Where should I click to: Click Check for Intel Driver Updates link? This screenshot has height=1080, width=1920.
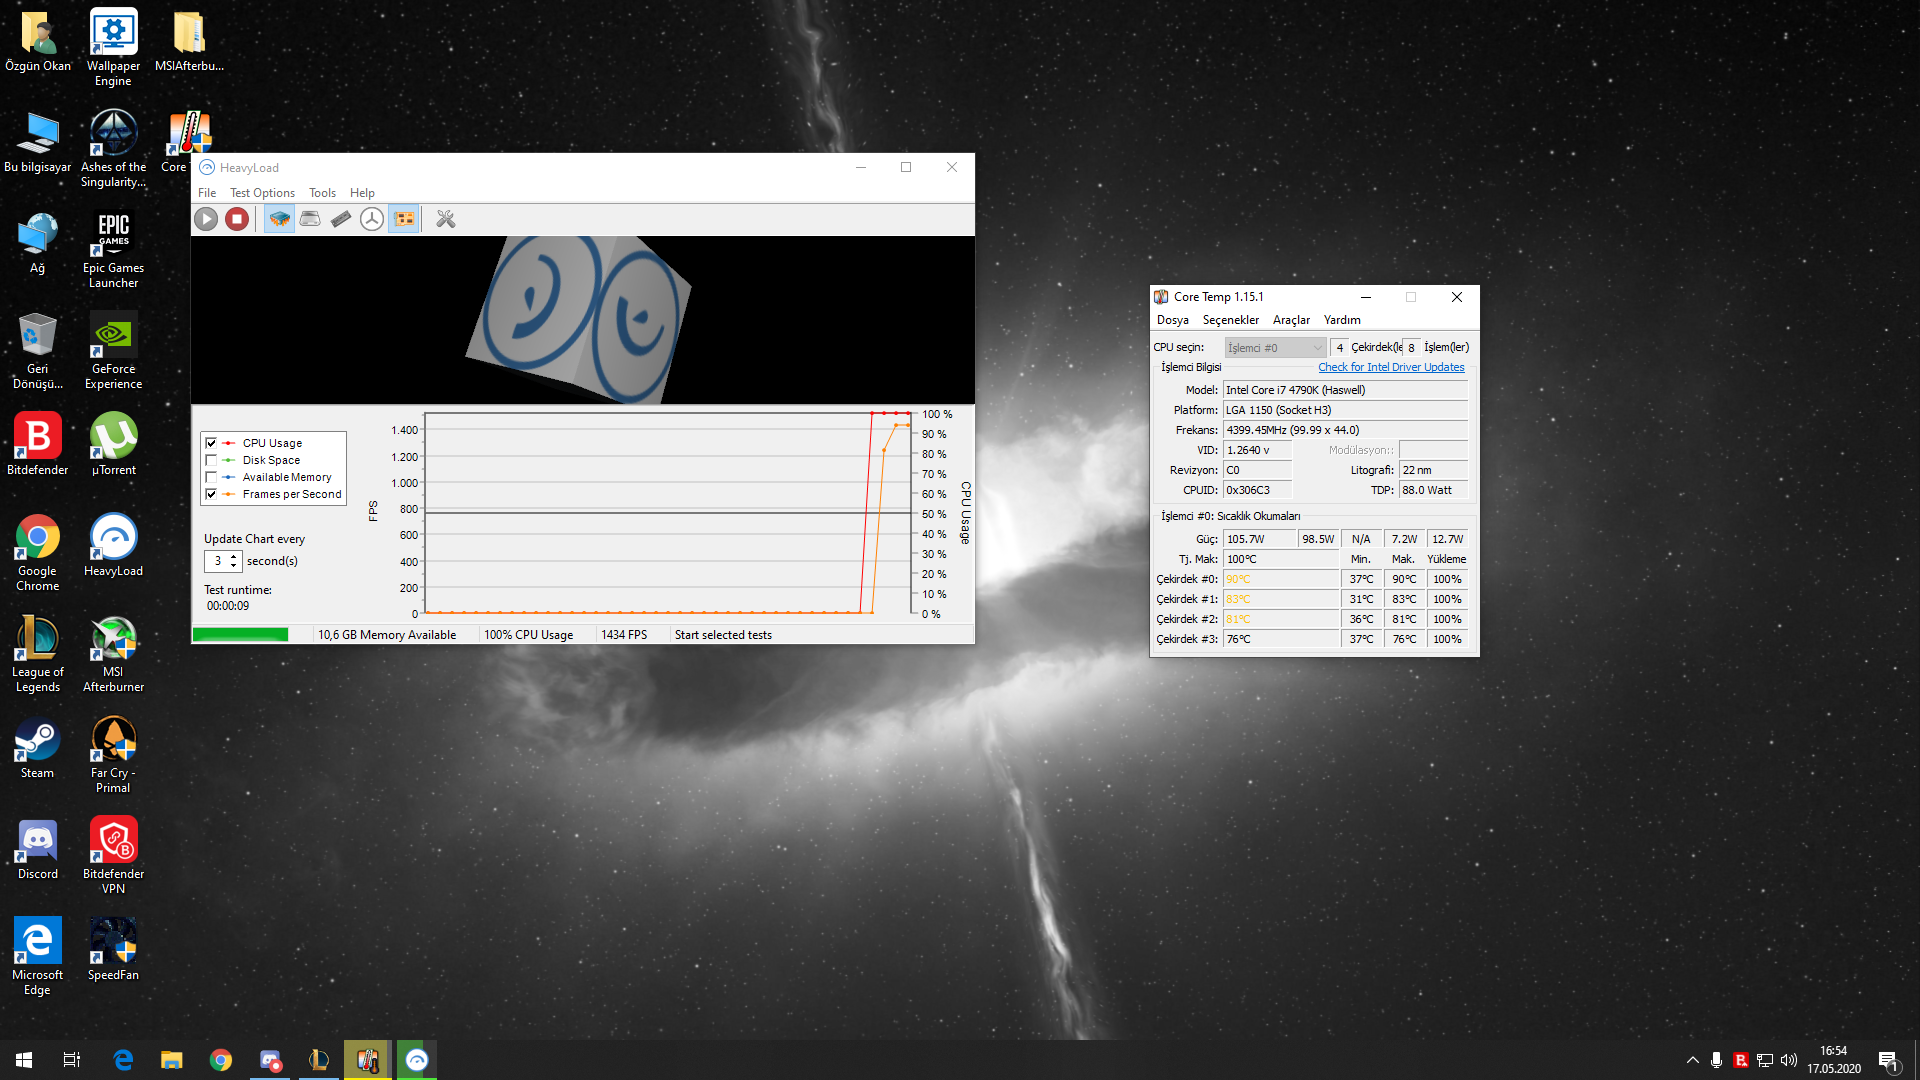pos(1390,367)
